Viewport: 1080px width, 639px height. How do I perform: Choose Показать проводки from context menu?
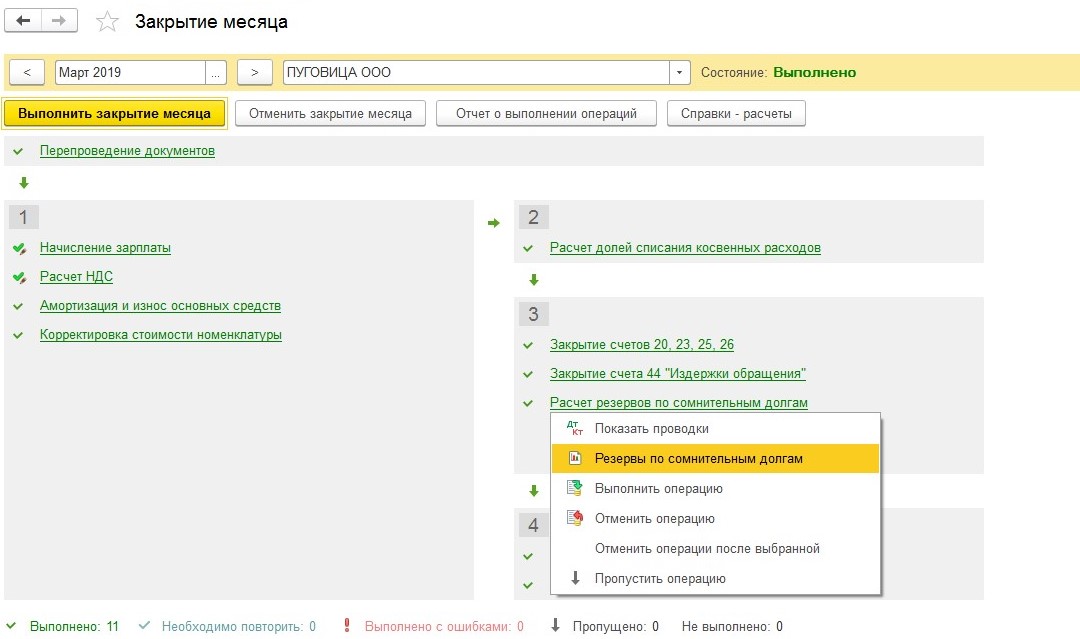tap(651, 429)
